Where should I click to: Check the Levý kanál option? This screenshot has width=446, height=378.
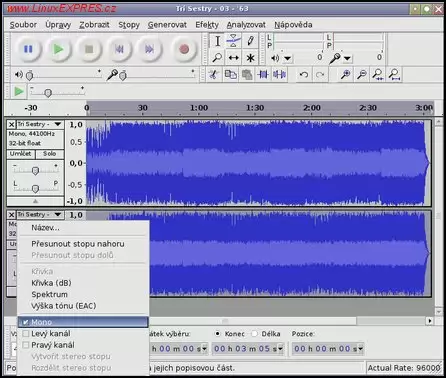83,334
